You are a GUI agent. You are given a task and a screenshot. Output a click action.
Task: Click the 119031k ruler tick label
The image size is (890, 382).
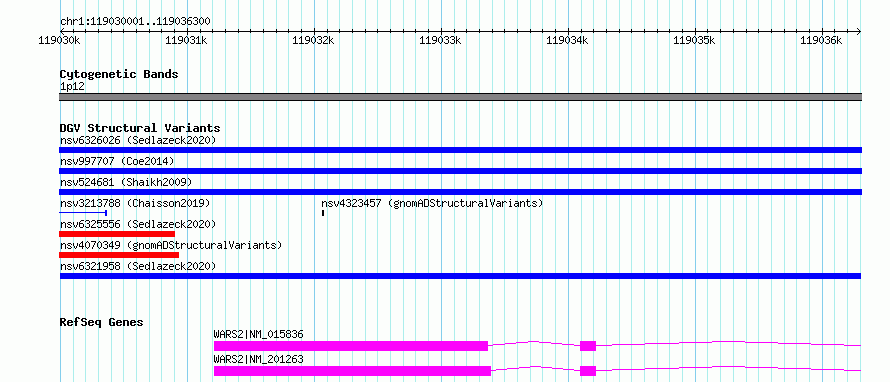[187, 41]
